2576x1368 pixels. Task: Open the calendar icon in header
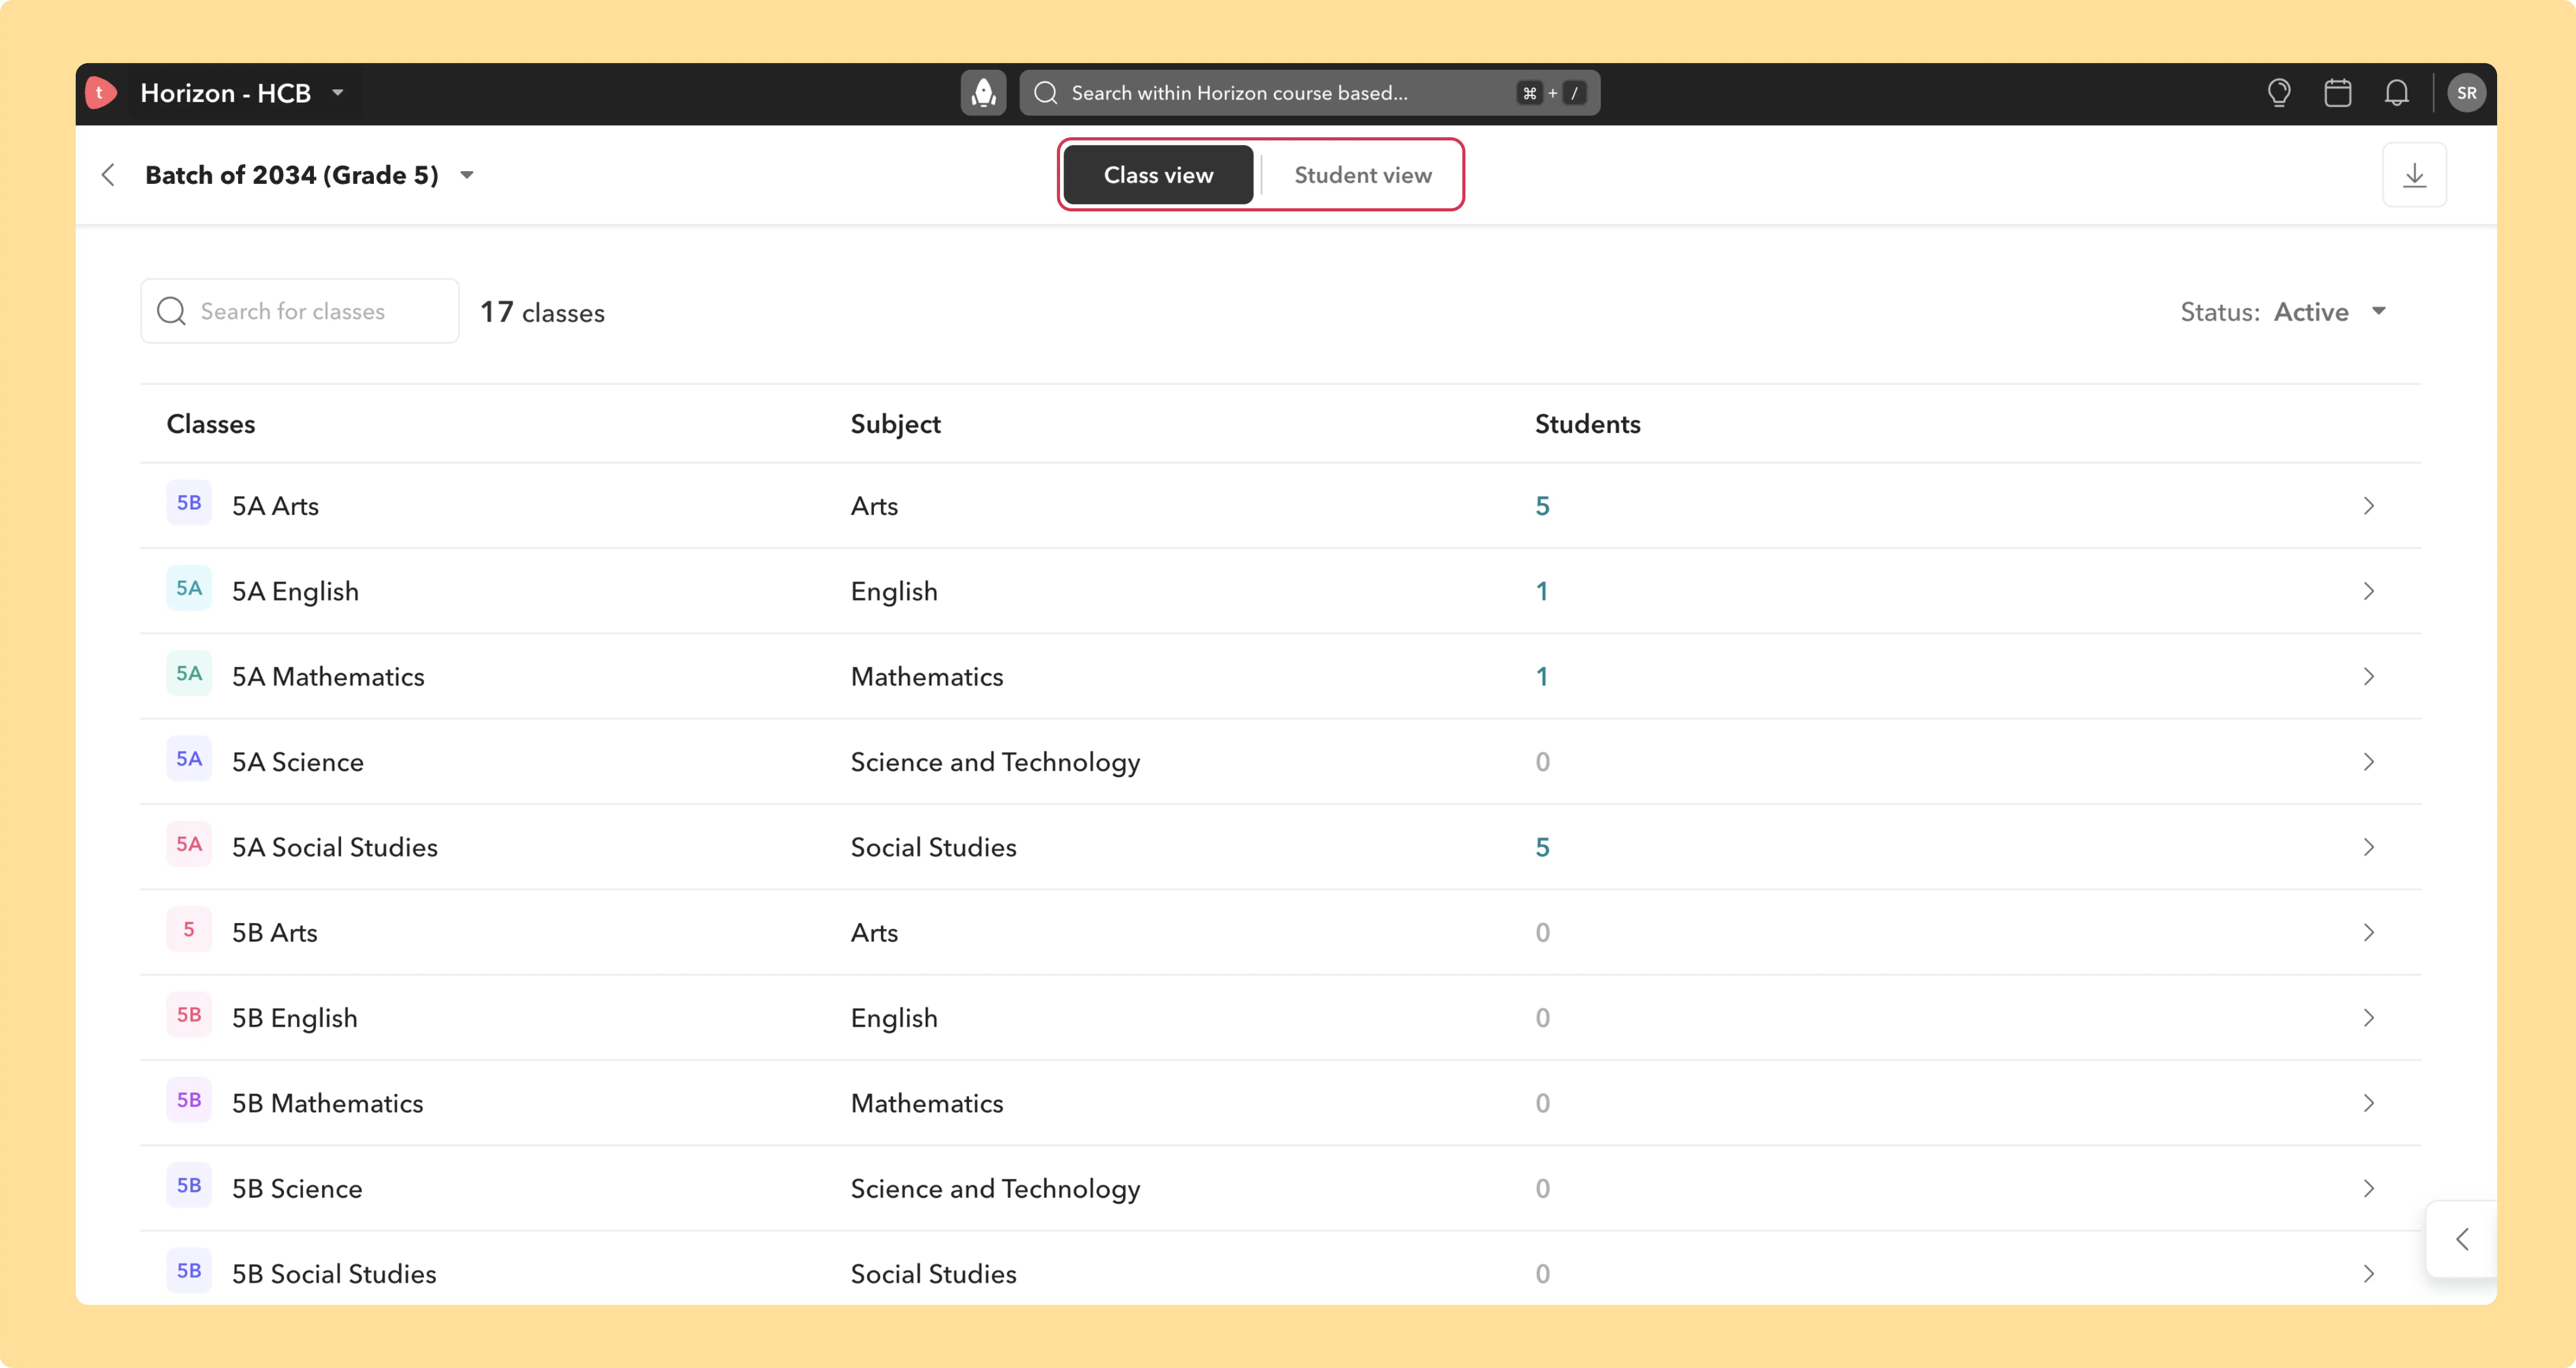click(x=2338, y=93)
